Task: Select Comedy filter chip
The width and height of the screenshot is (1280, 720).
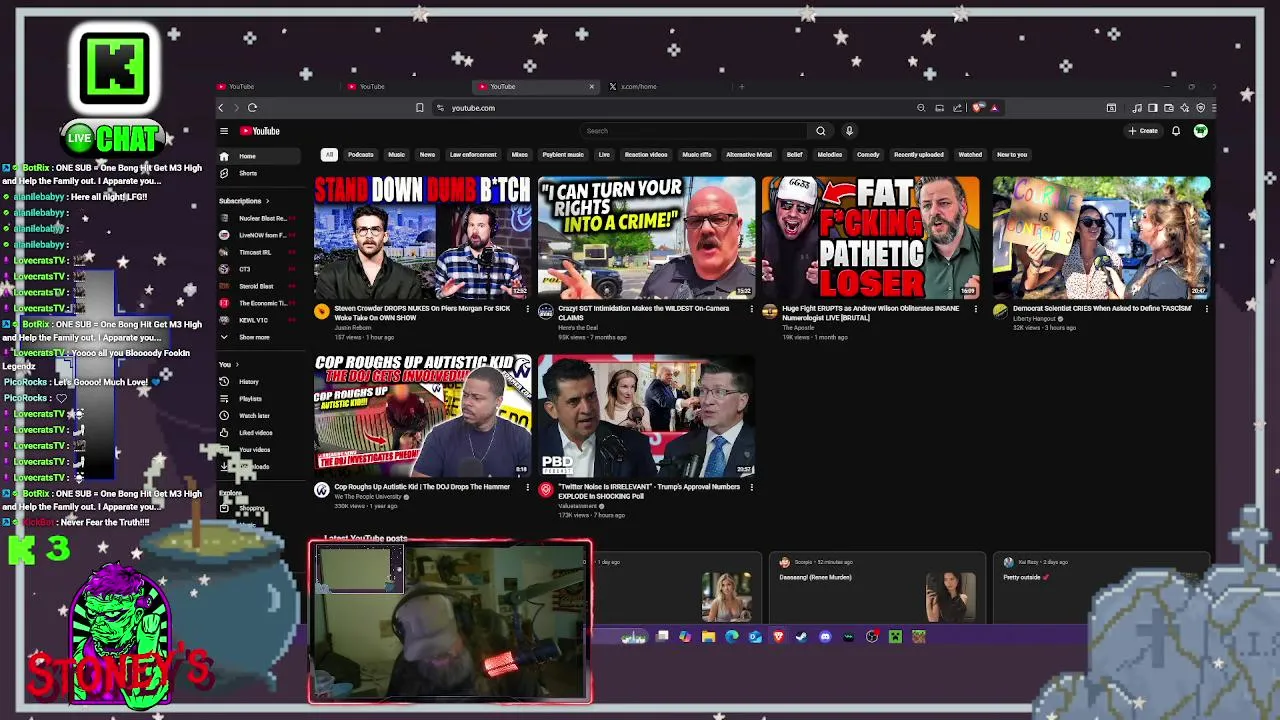Action: pos(868,155)
